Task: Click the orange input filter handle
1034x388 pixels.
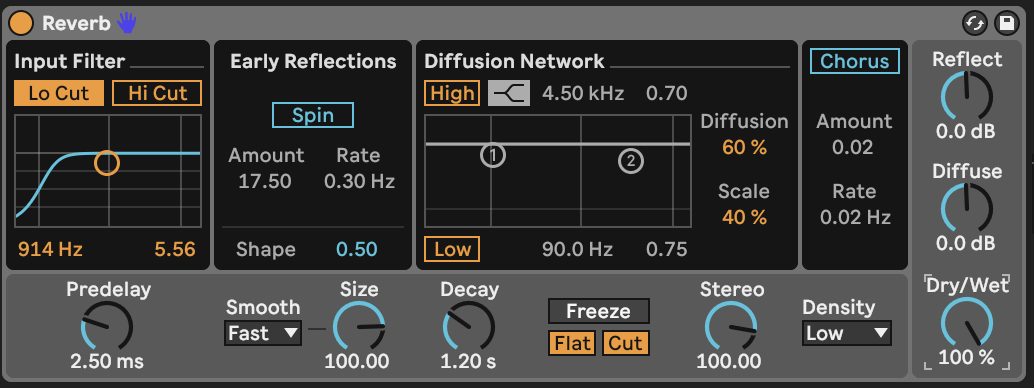Action: [107, 162]
